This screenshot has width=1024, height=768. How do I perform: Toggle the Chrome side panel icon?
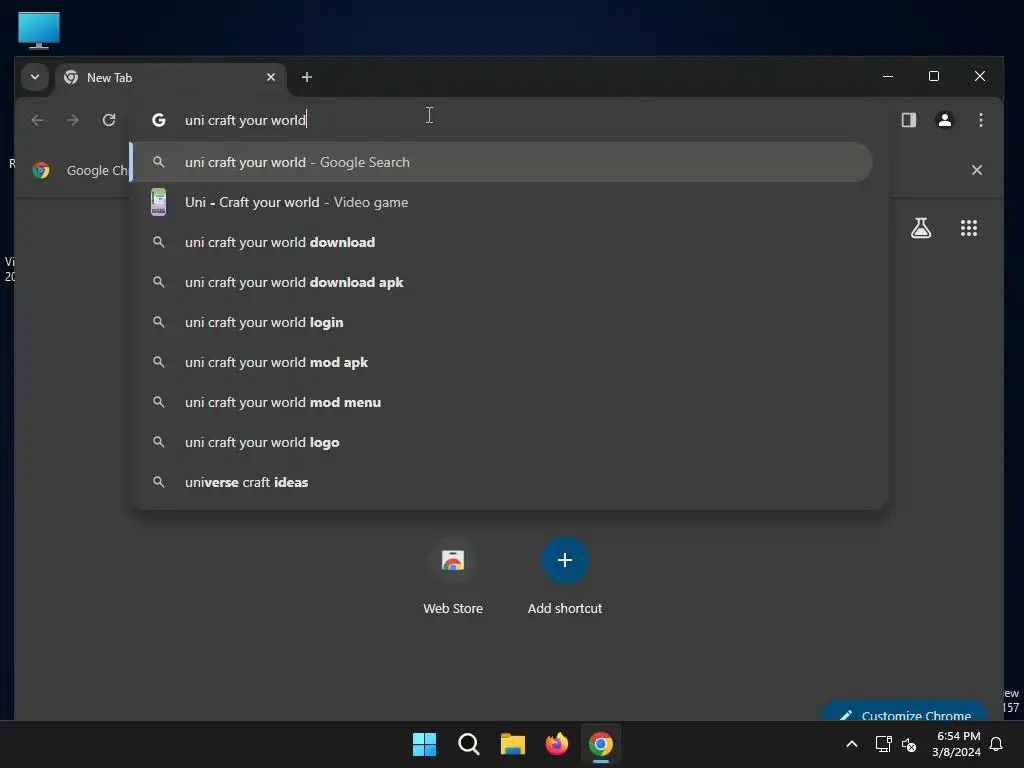point(908,120)
